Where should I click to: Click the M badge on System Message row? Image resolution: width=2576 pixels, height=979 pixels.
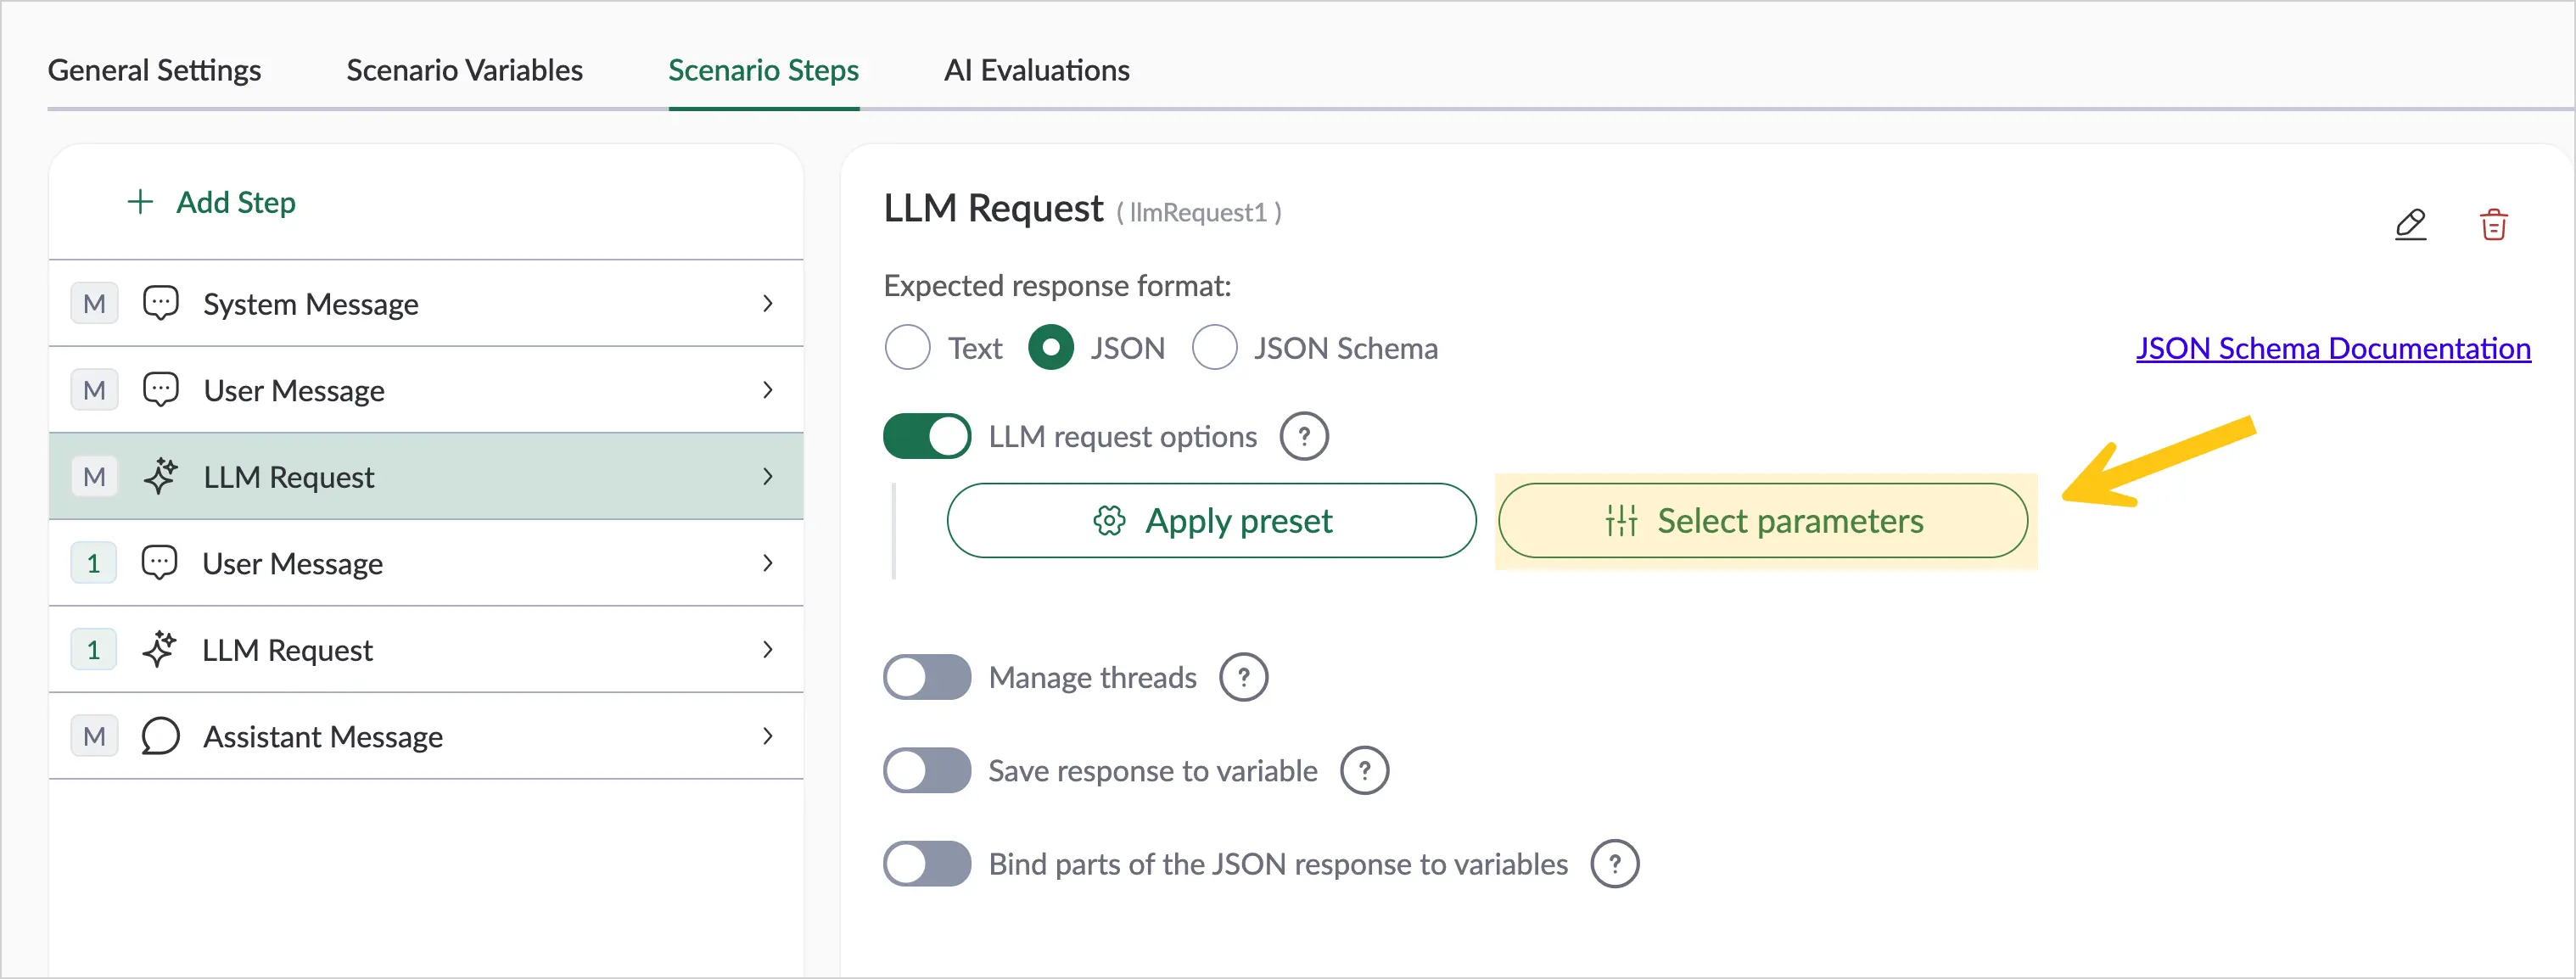(94, 303)
